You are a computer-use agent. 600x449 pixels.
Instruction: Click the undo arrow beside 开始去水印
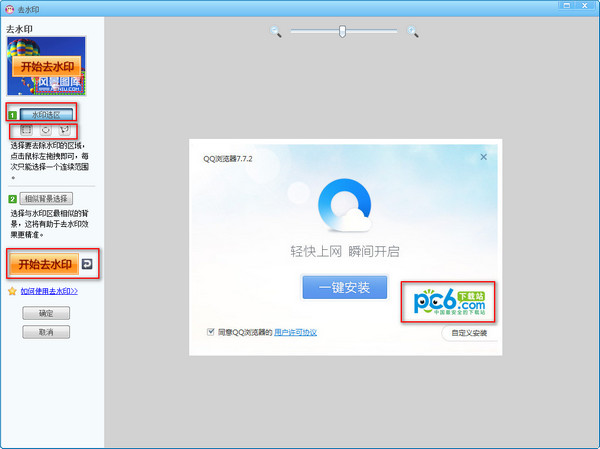coord(87,264)
